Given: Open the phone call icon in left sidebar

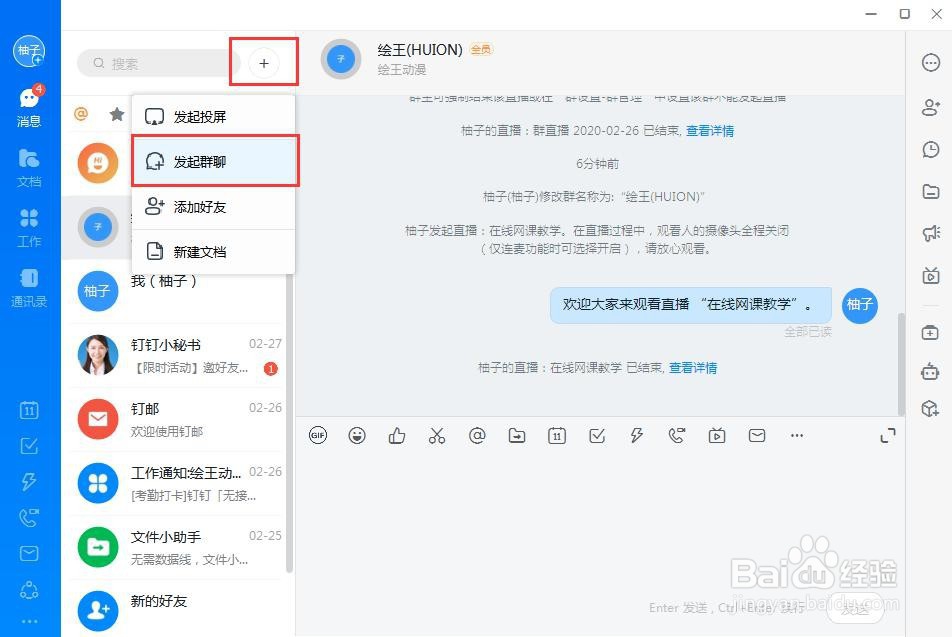Looking at the screenshot, I should pyautogui.click(x=29, y=517).
